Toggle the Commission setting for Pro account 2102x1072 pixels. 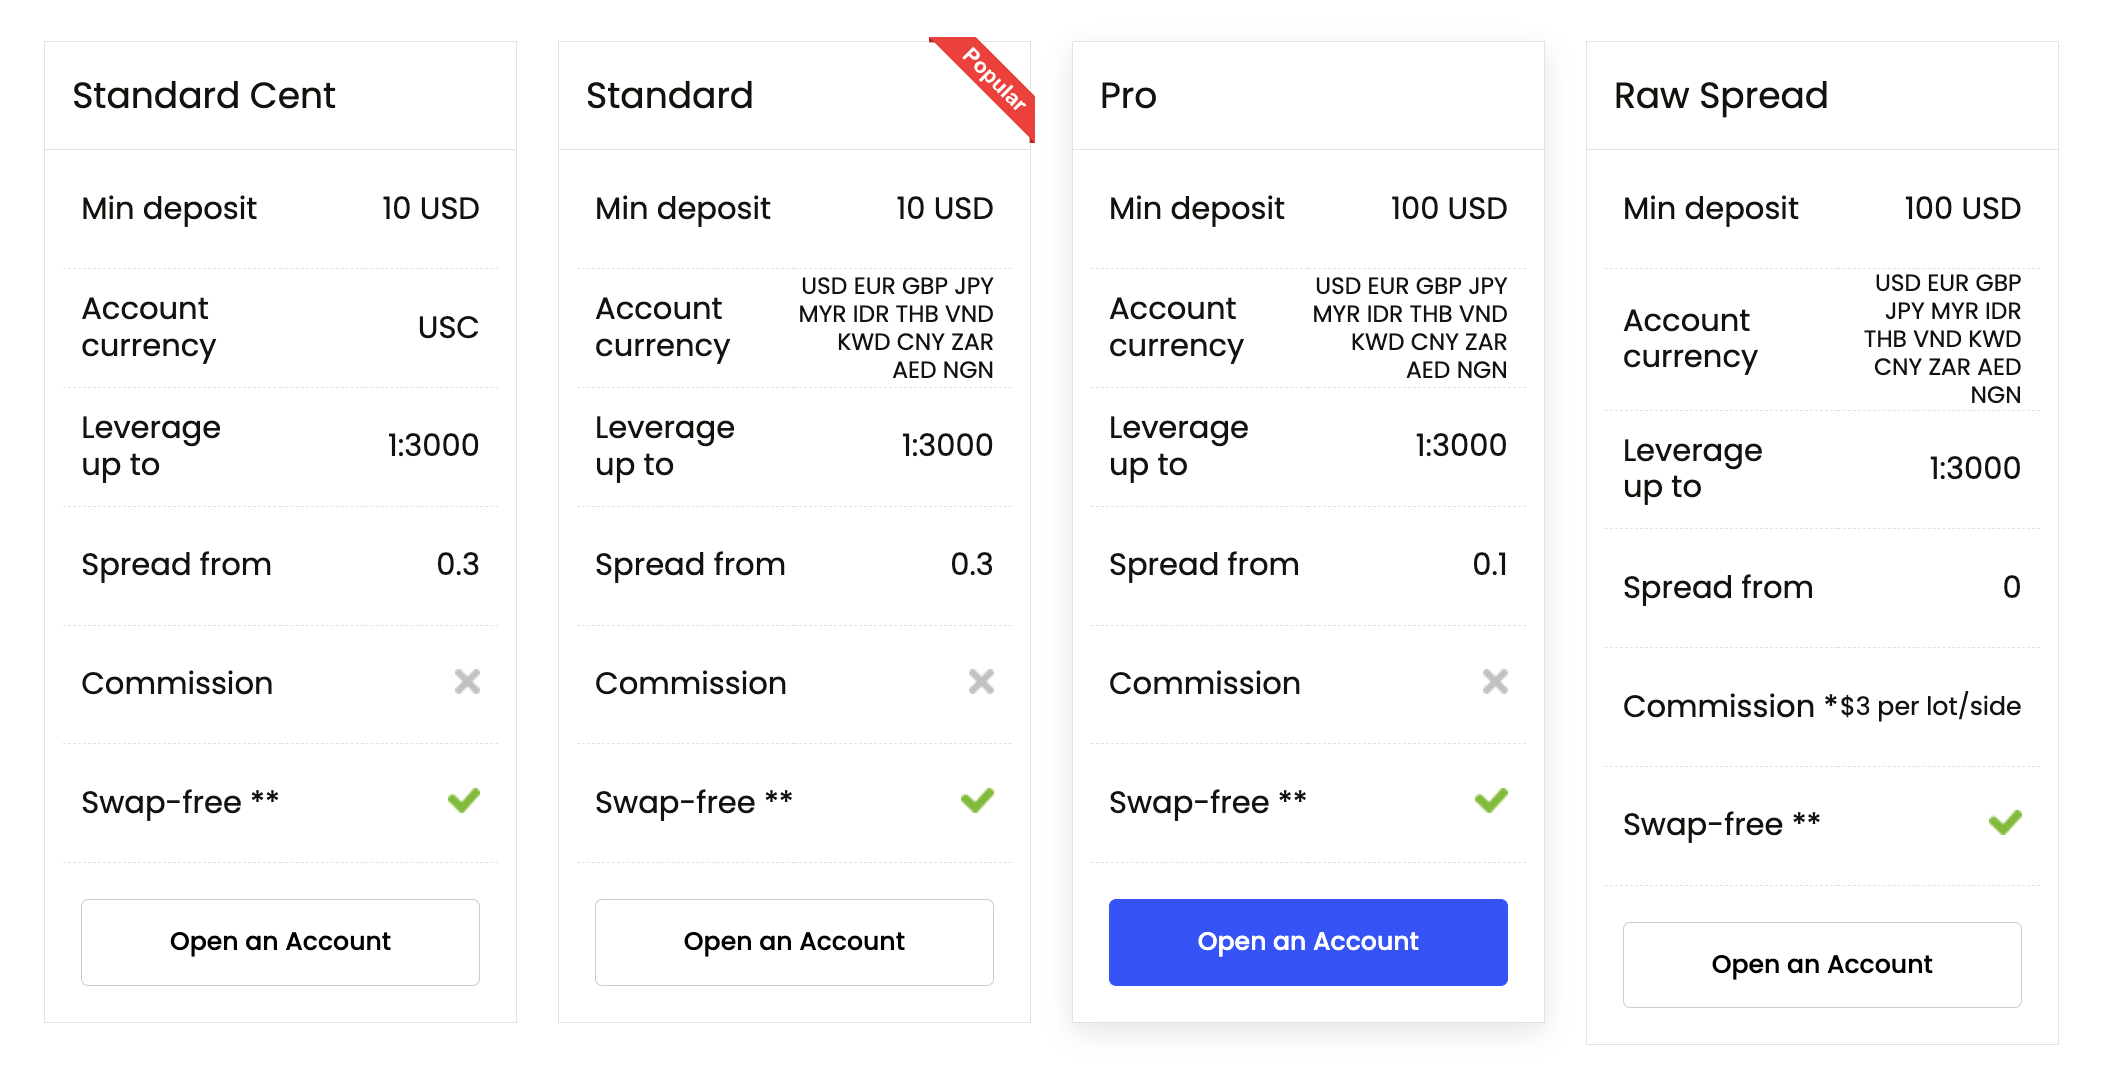pyautogui.click(x=1493, y=682)
